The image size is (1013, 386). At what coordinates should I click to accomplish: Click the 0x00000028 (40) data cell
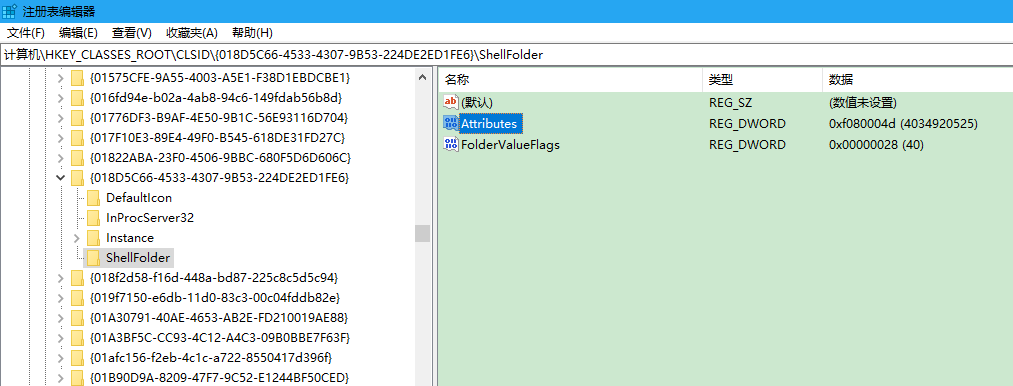(876, 144)
